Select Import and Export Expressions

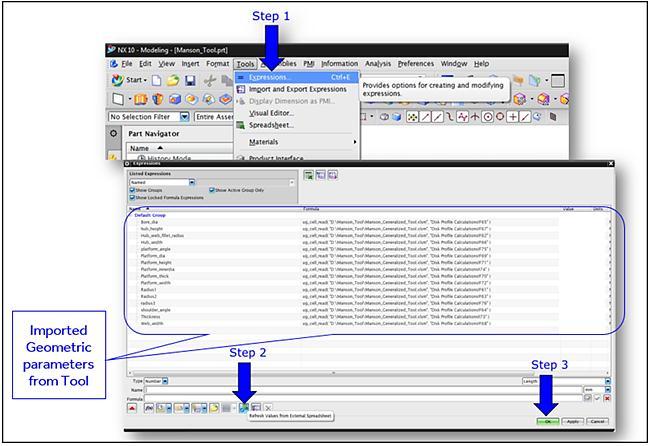coord(296,89)
